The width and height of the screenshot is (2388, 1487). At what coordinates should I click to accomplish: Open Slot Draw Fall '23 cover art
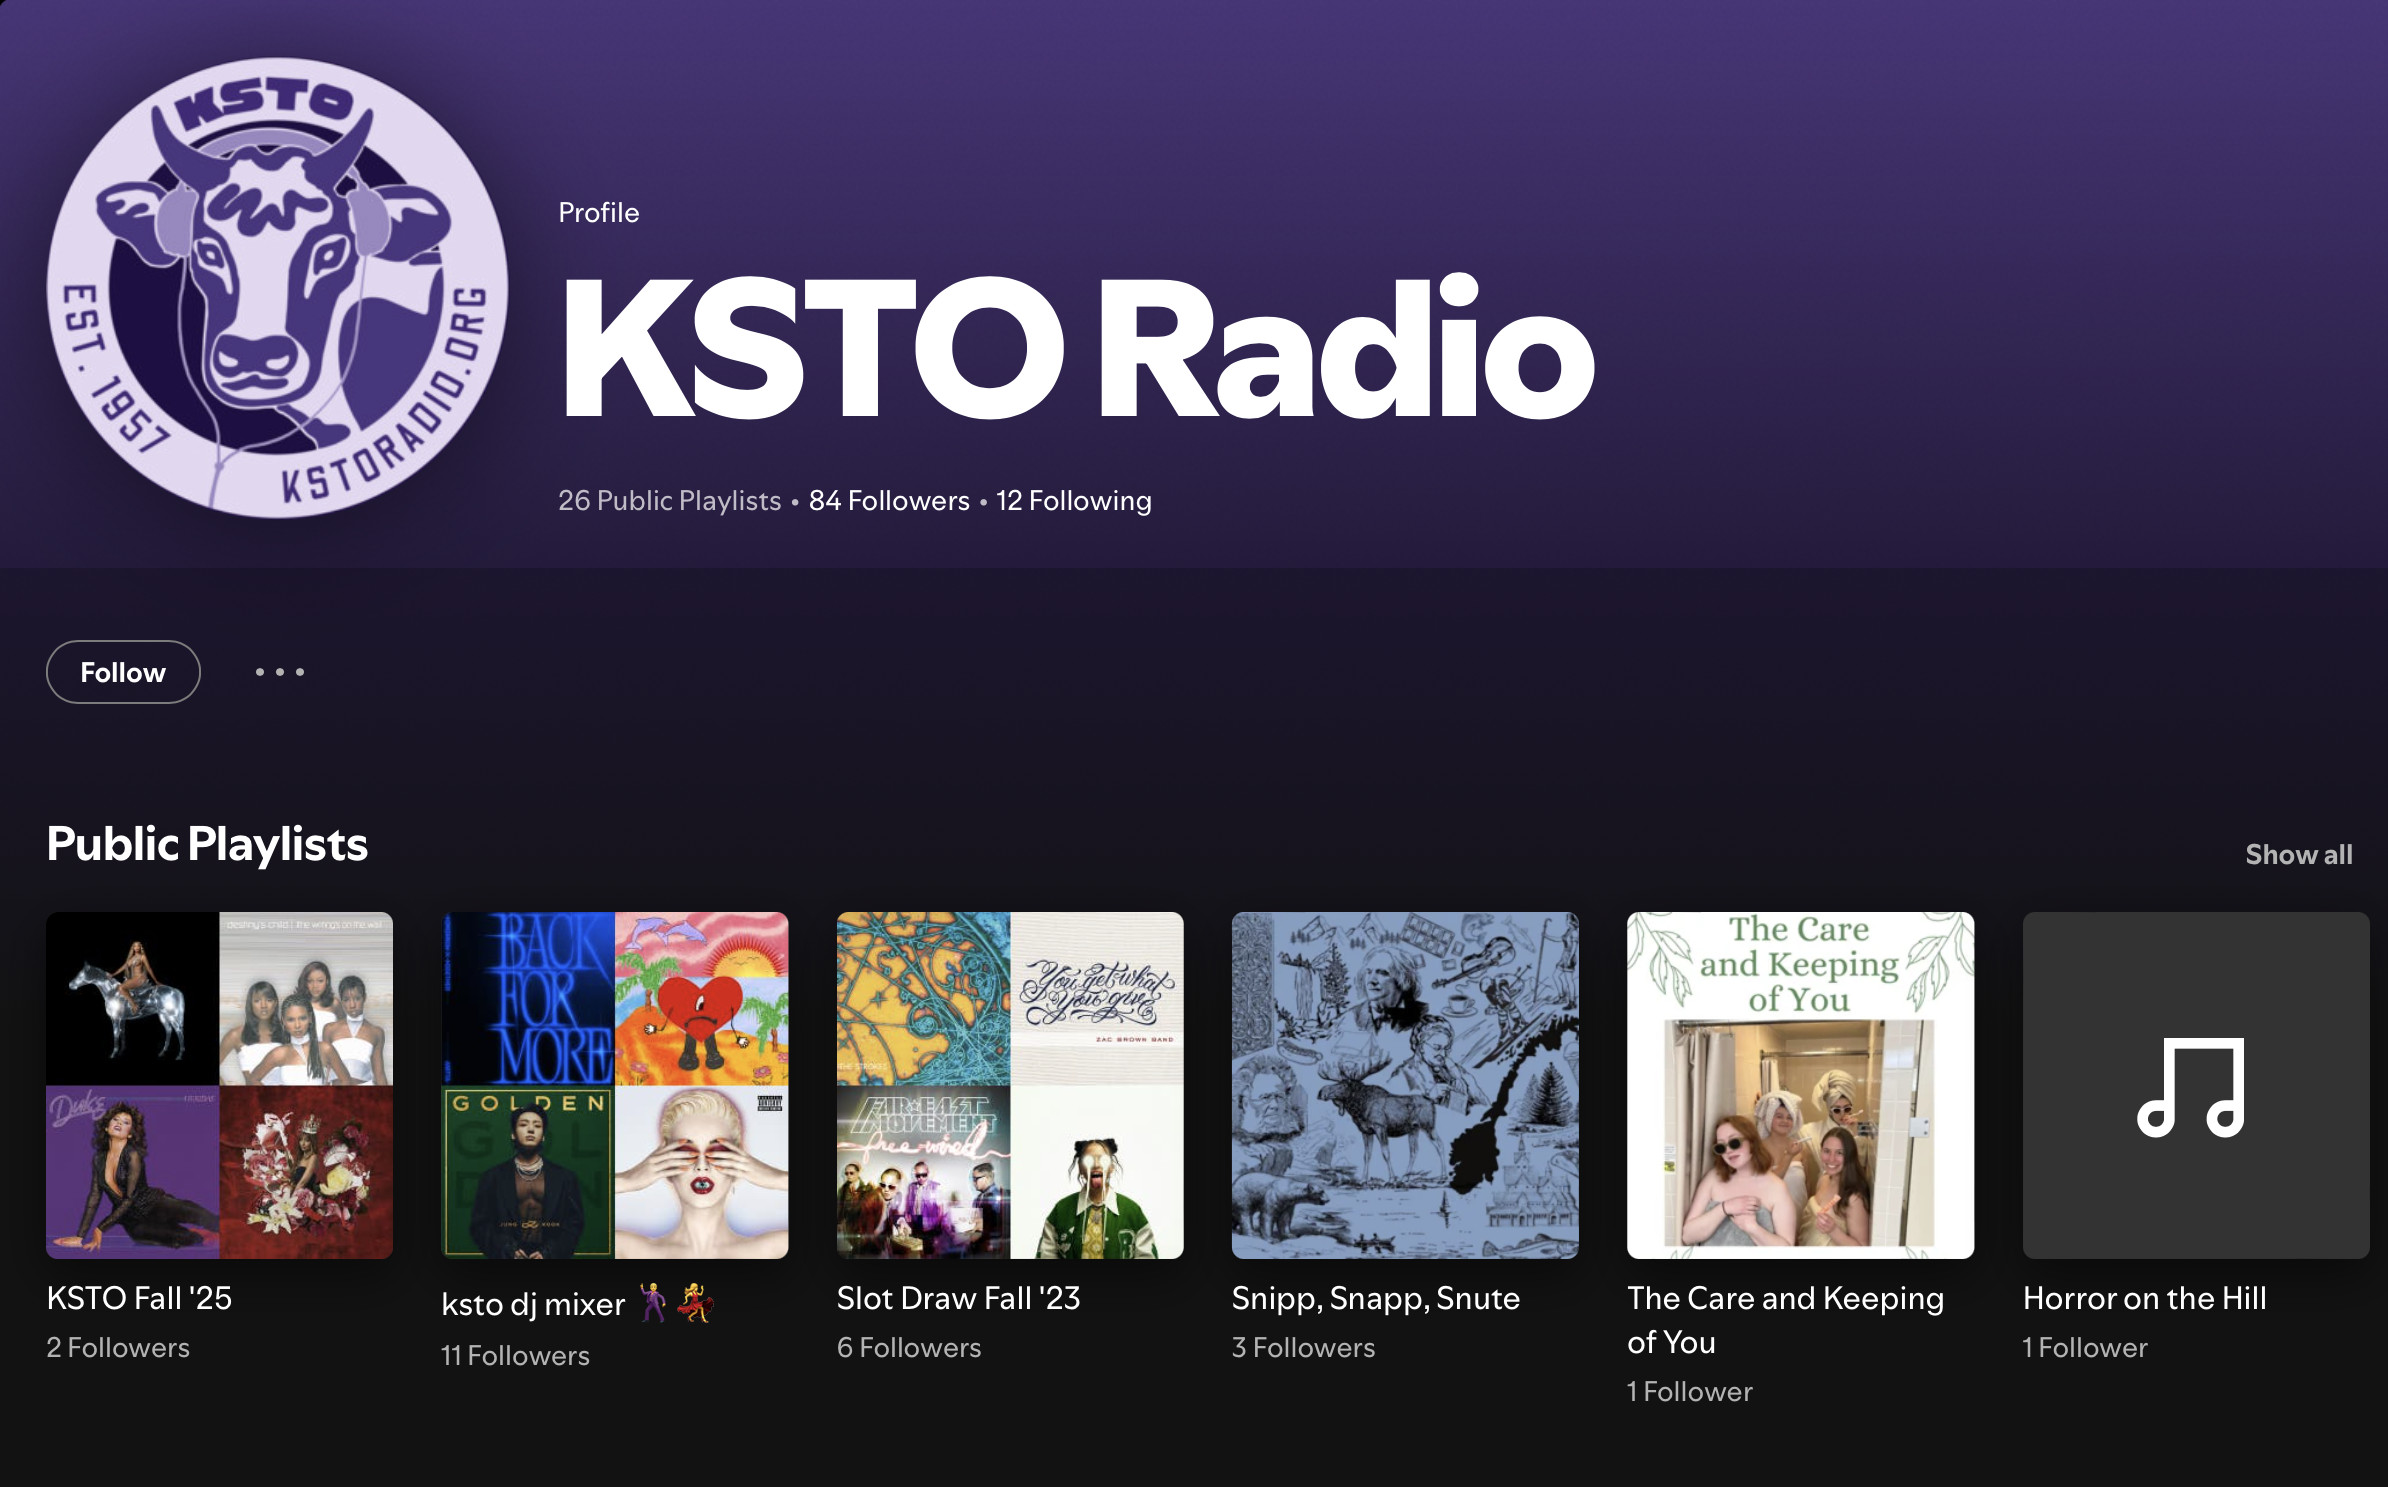(1010, 1085)
